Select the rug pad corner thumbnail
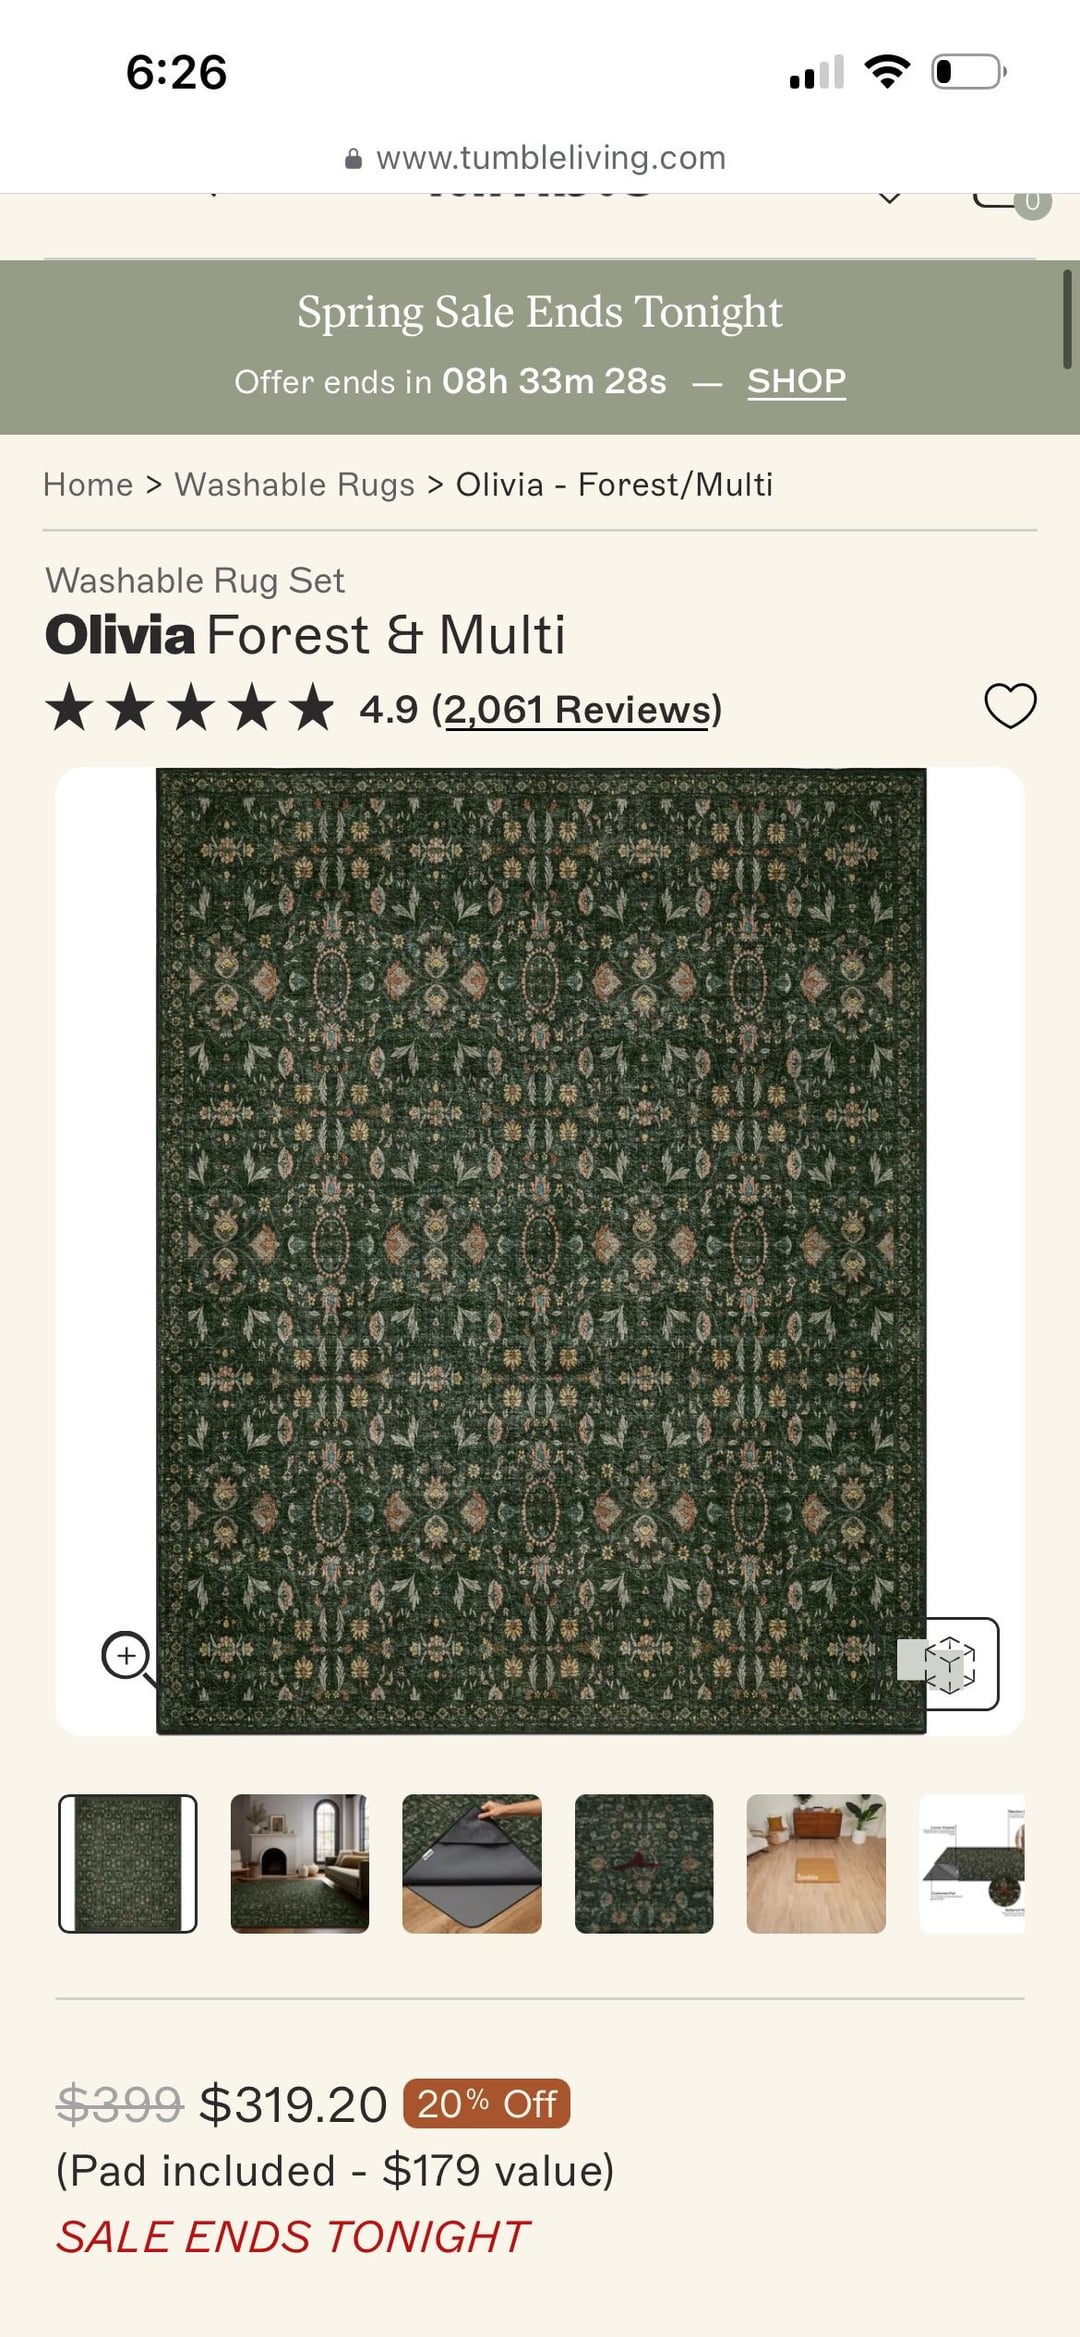Screen dimensions: 1080x2337 (472, 1863)
